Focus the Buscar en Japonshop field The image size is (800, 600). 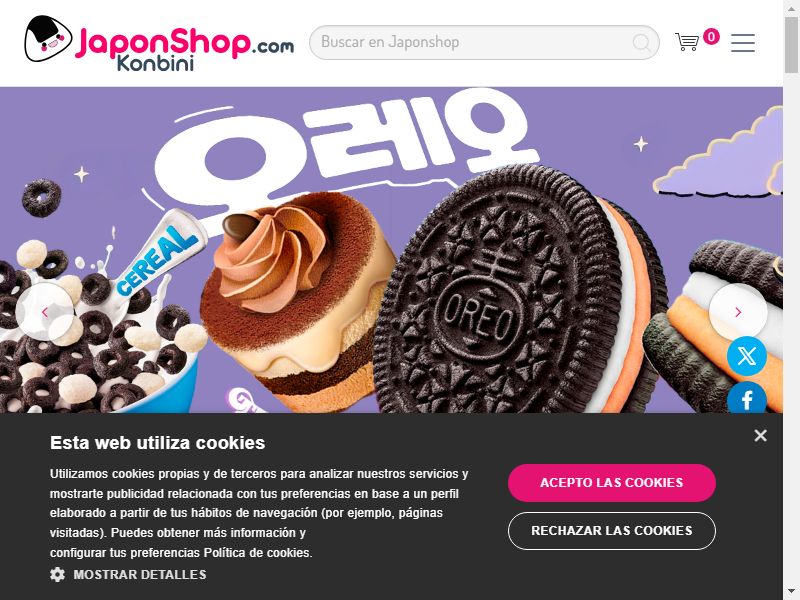point(484,42)
